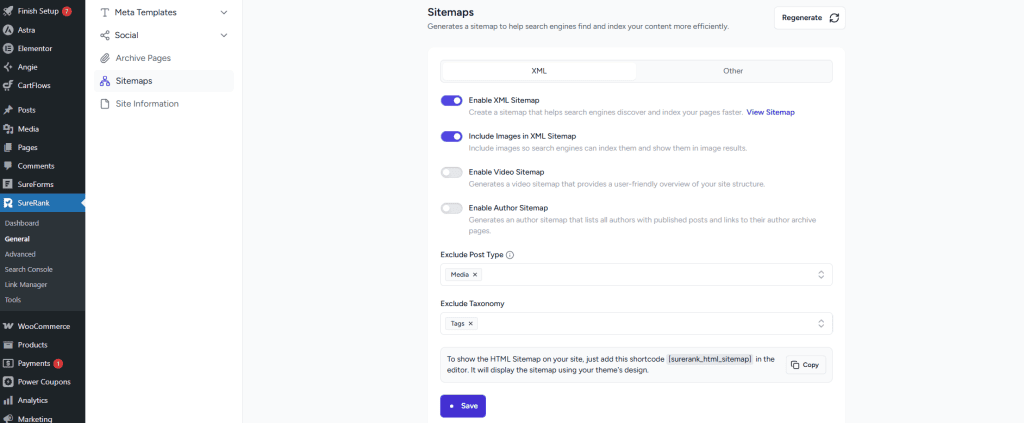Click the Exclude Post Type info icon
The image size is (1024, 423).
point(510,255)
